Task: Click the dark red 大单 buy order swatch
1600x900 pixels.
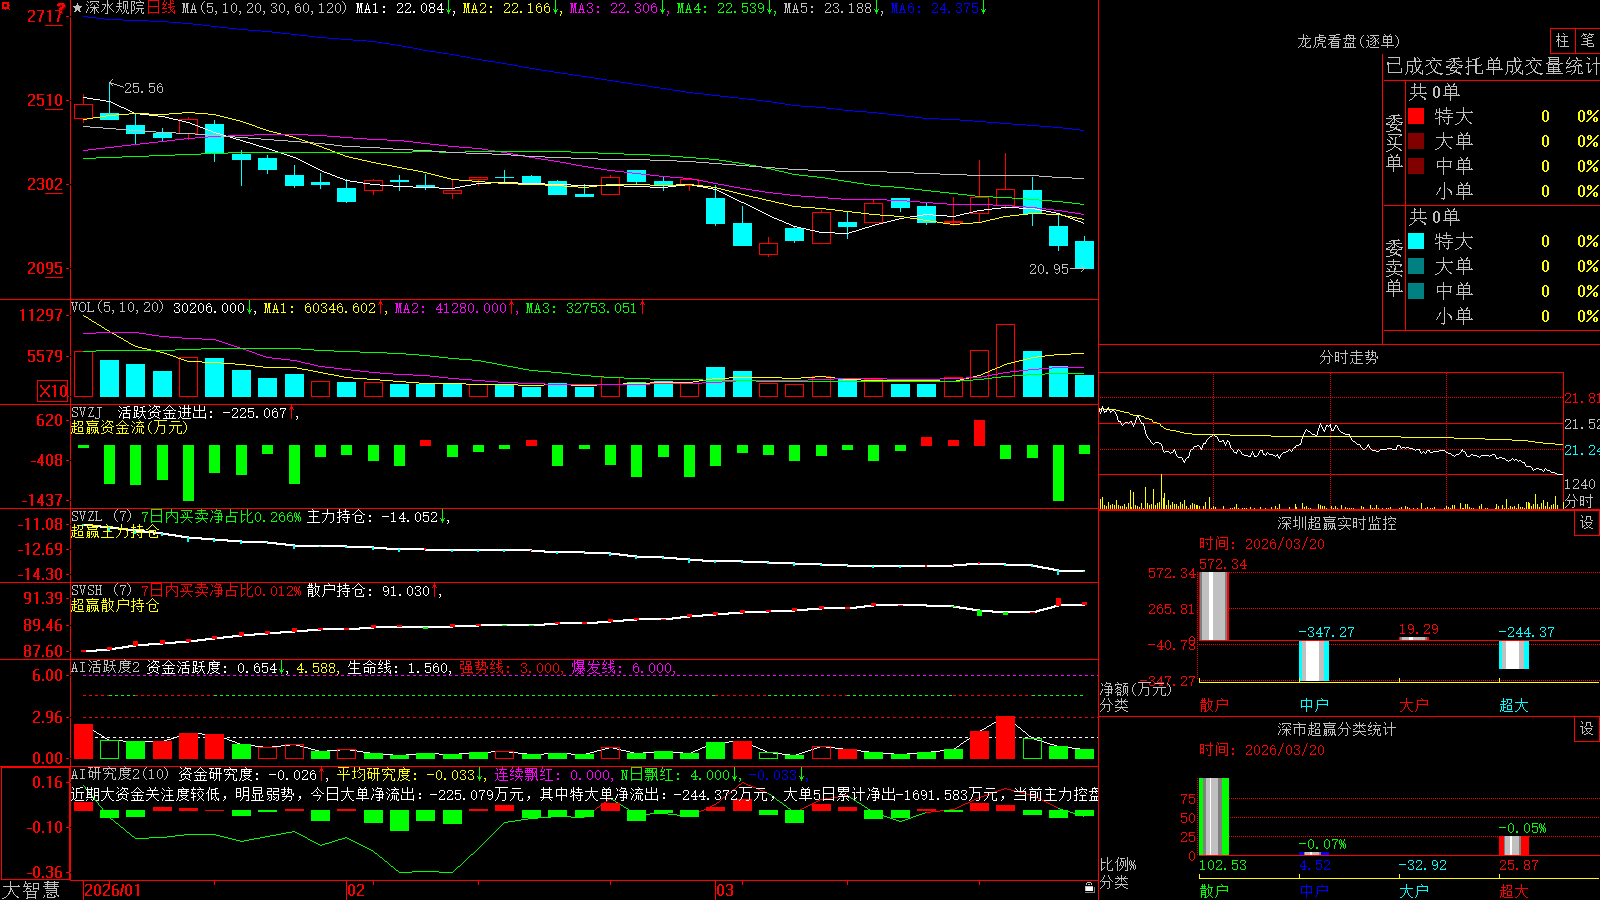Action: (x=1416, y=141)
